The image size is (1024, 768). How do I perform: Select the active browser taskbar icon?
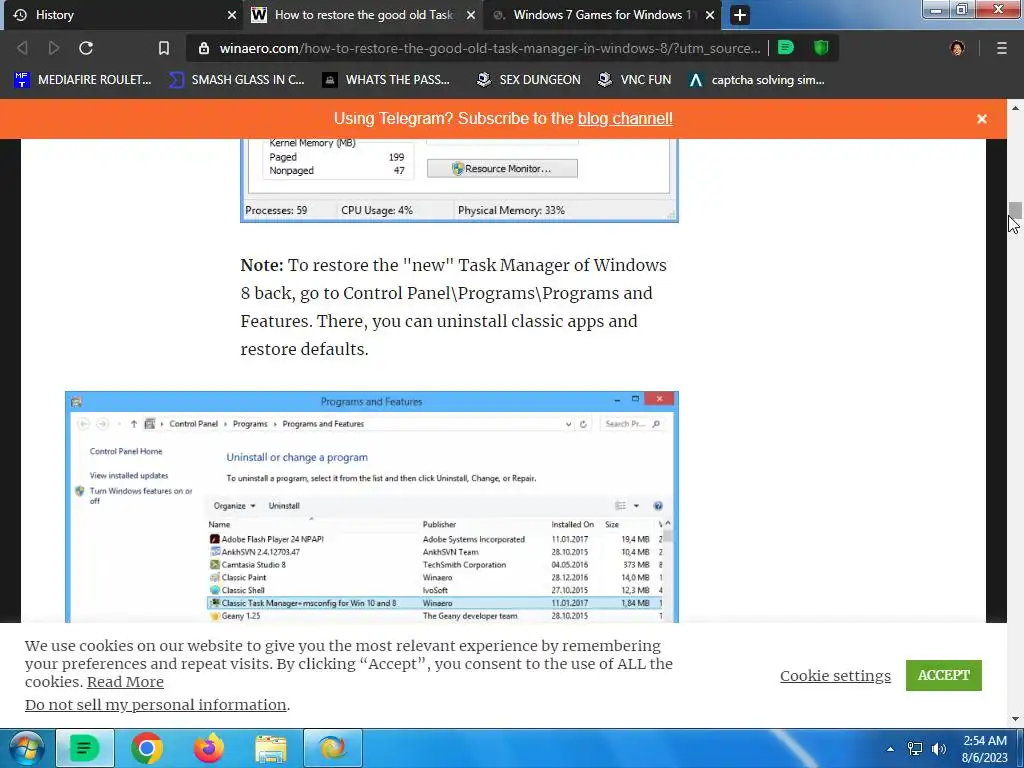tap(332, 748)
